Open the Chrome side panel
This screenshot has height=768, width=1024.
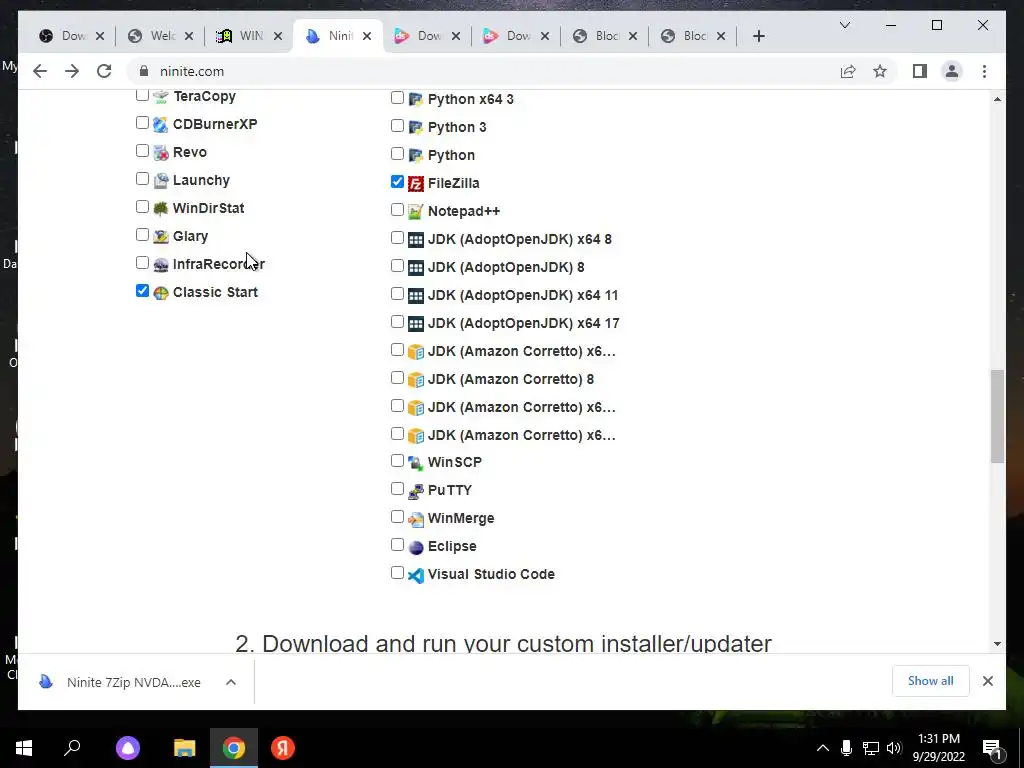[x=920, y=71]
